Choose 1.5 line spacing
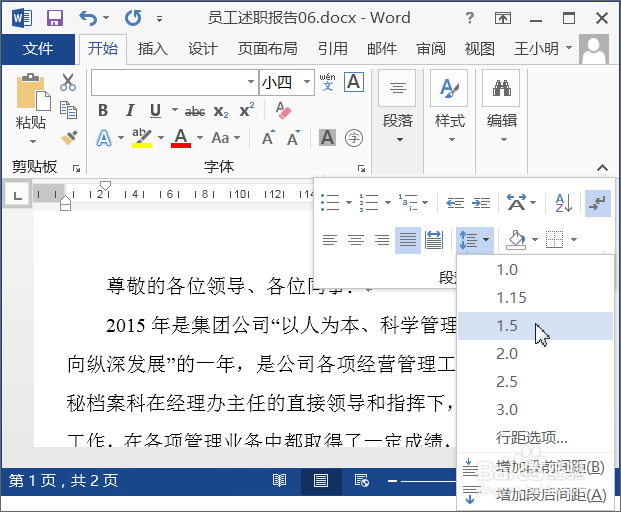 (535, 326)
